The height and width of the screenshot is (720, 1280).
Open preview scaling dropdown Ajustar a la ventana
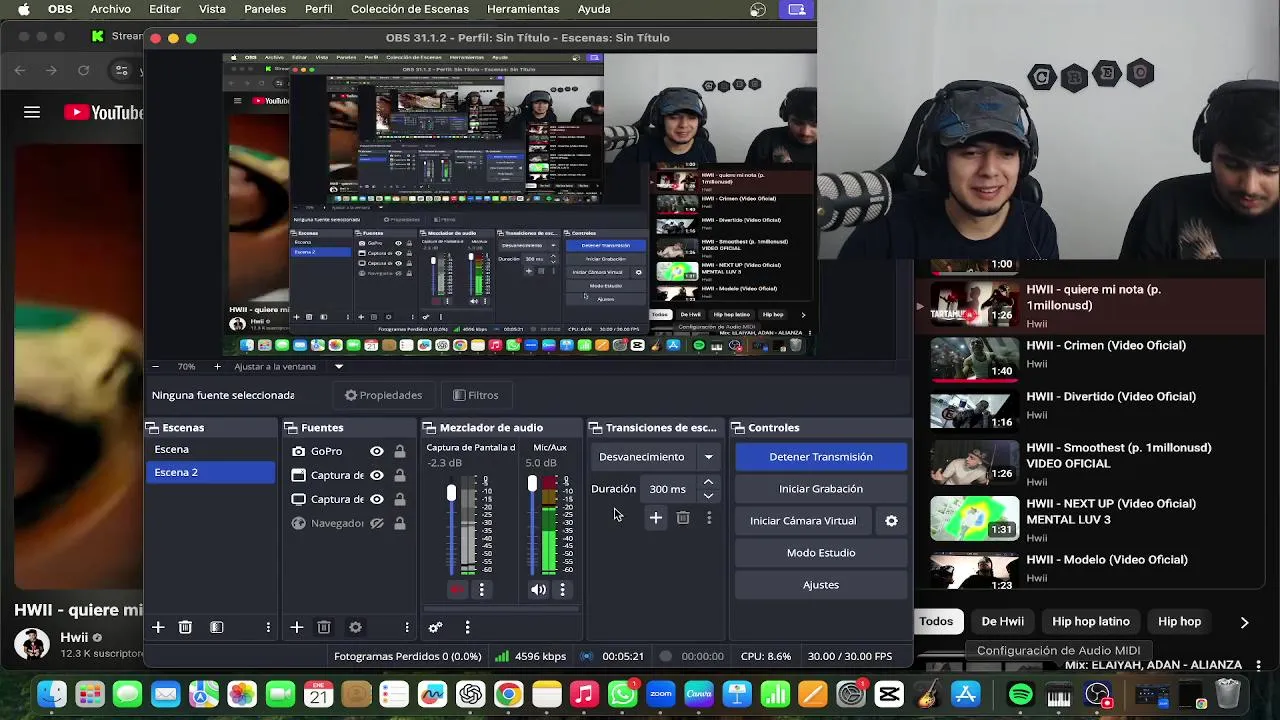[x=288, y=367]
